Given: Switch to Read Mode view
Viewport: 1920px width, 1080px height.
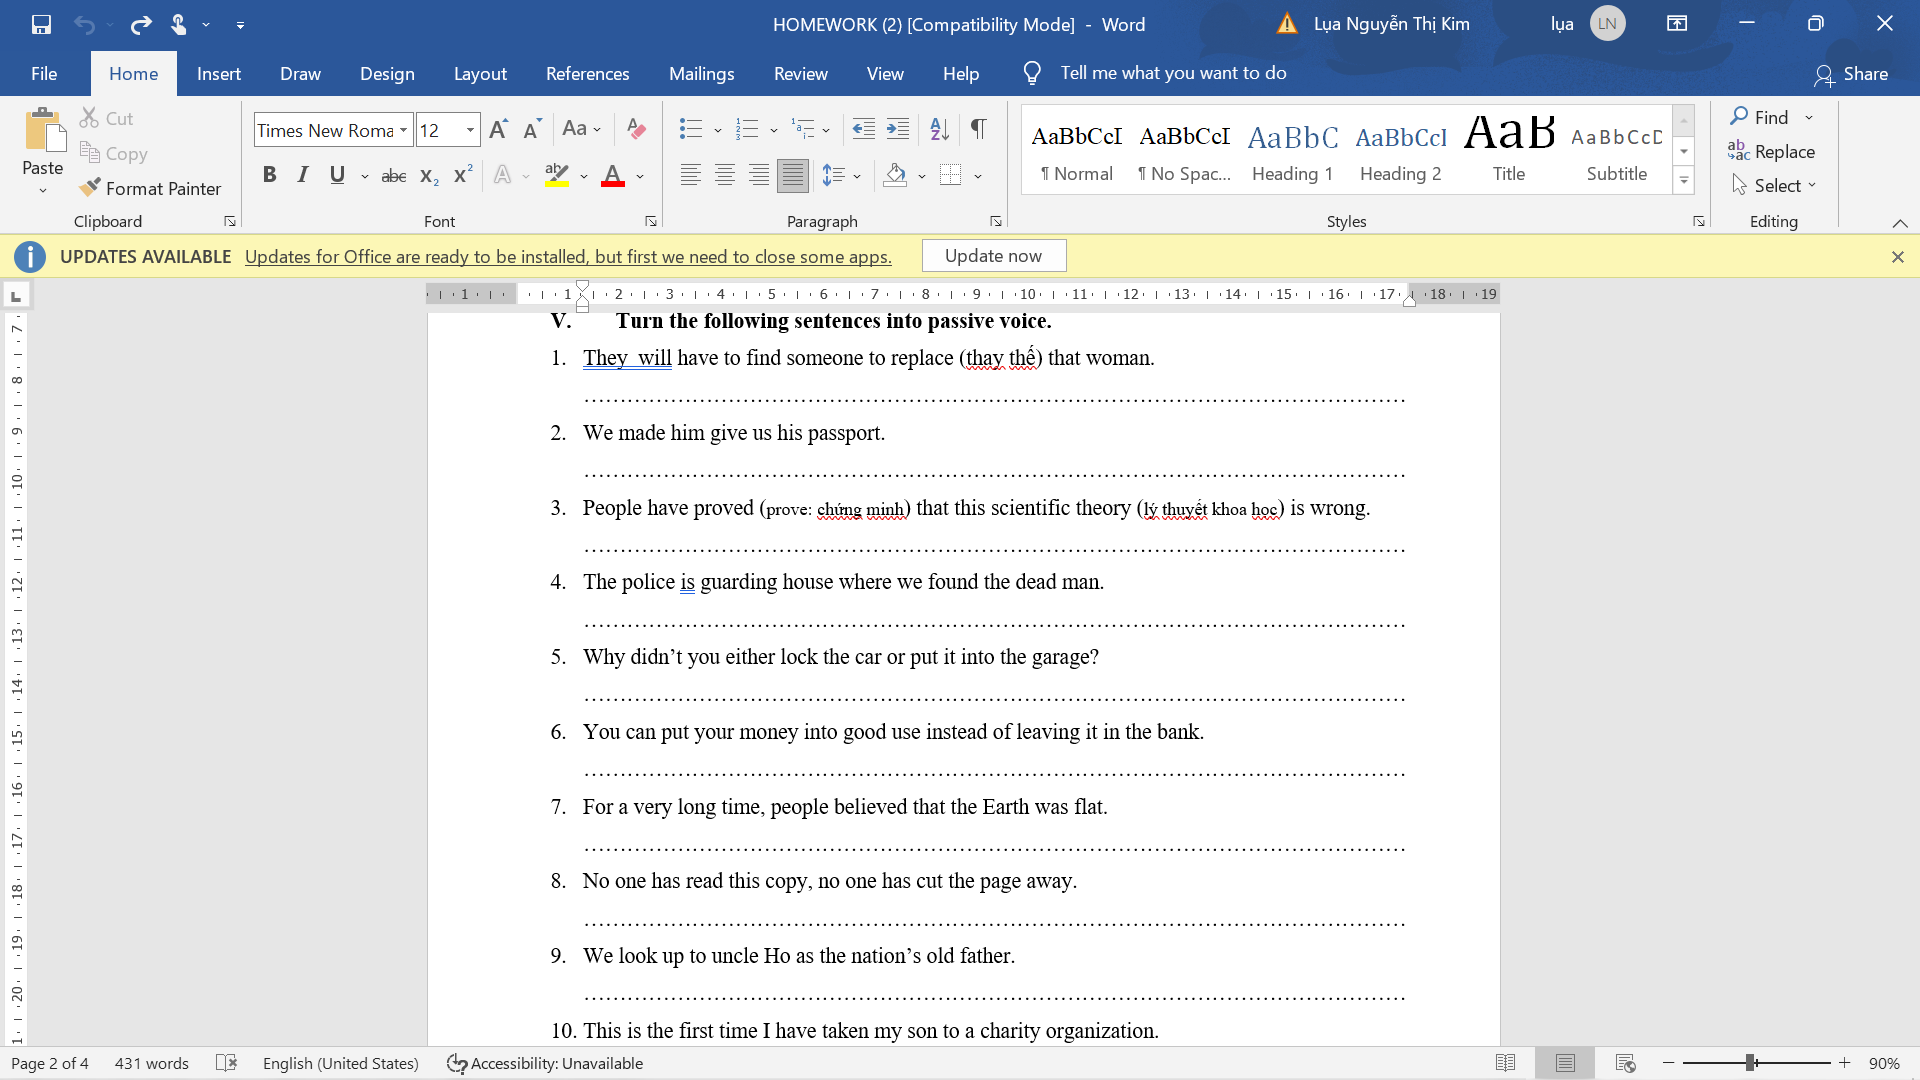Looking at the screenshot, I should pyautogui.click(x=1505, y=1063).
